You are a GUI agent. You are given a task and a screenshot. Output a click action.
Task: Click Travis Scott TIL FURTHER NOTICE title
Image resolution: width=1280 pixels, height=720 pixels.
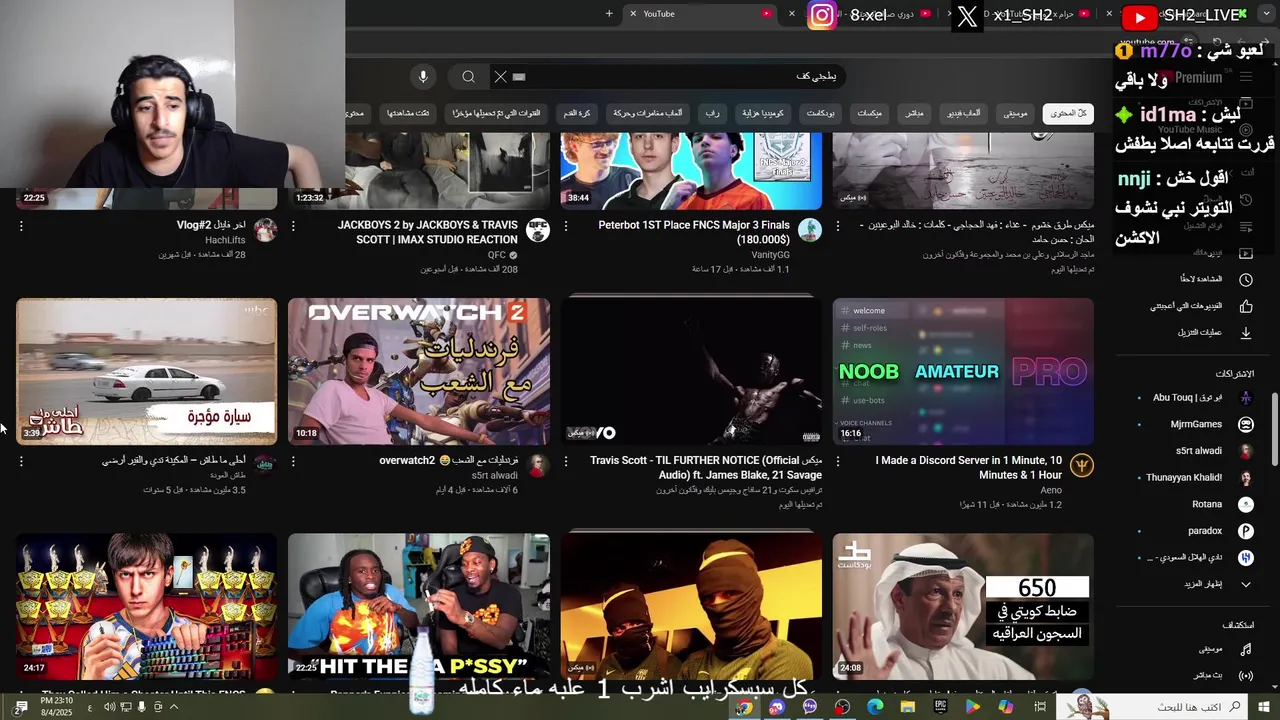pyautogui.click(x=706, y=468)
